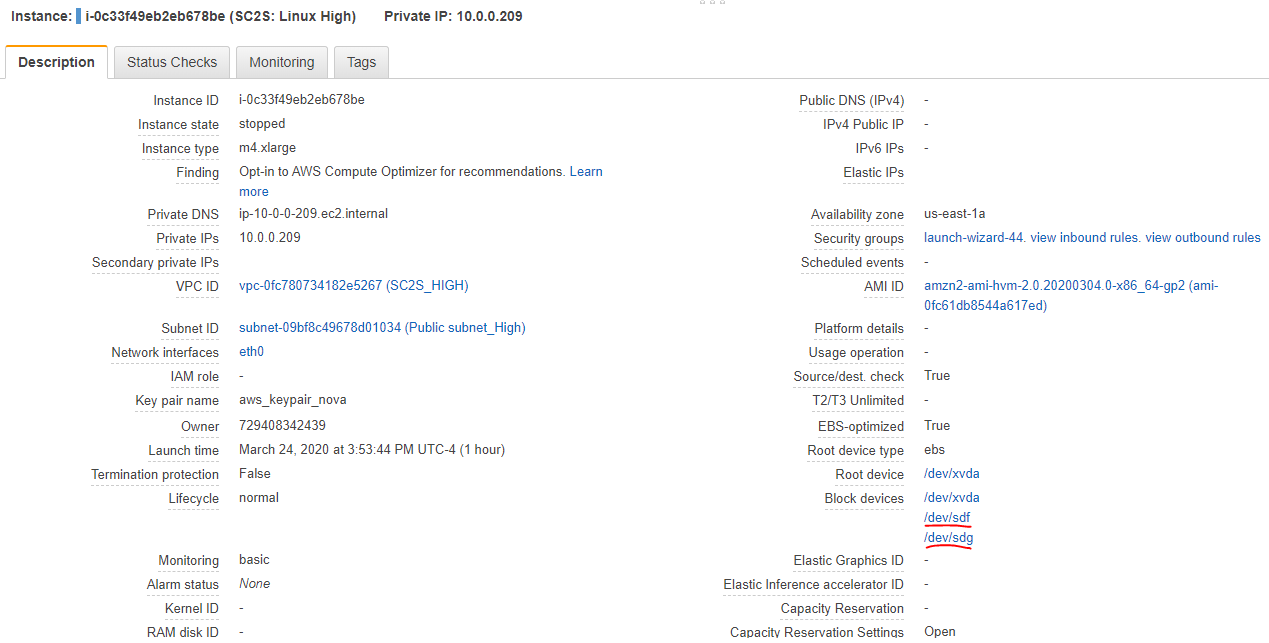This screenshot has height=643, width=1269.
Task: Click the Termination protection value False
Action: (x=255, y=474)
